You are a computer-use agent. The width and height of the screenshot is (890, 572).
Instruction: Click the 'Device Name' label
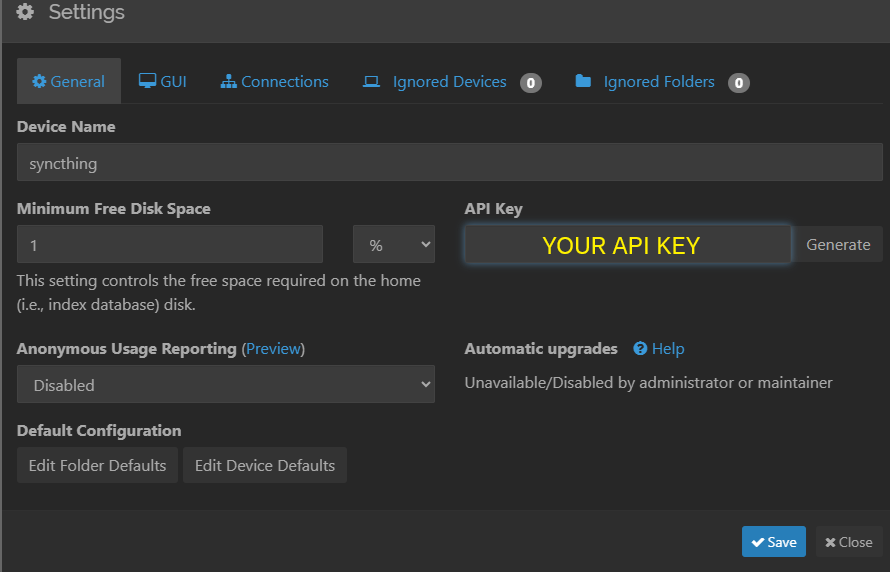point(66,127)
